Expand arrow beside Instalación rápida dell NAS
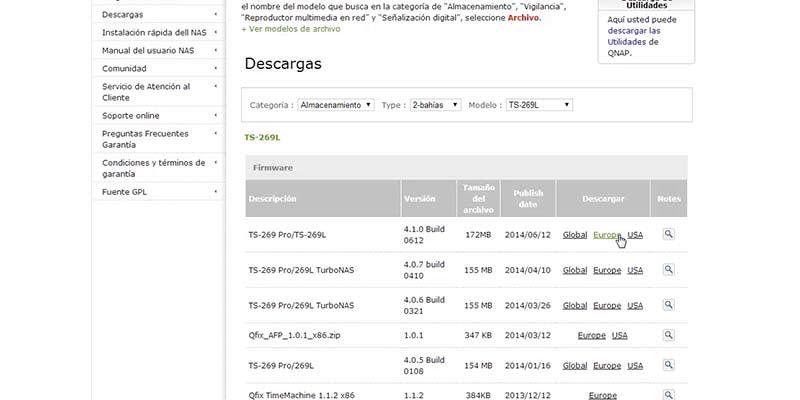This screenshot has width=800, height=400. pyautogui.click(x=215, y=32)
